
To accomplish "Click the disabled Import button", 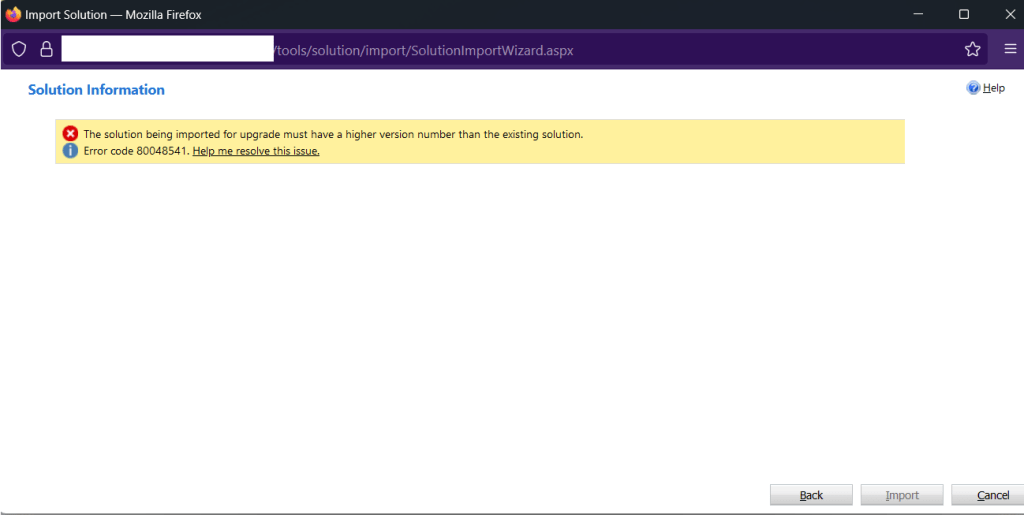I will (x=902, y=495).
